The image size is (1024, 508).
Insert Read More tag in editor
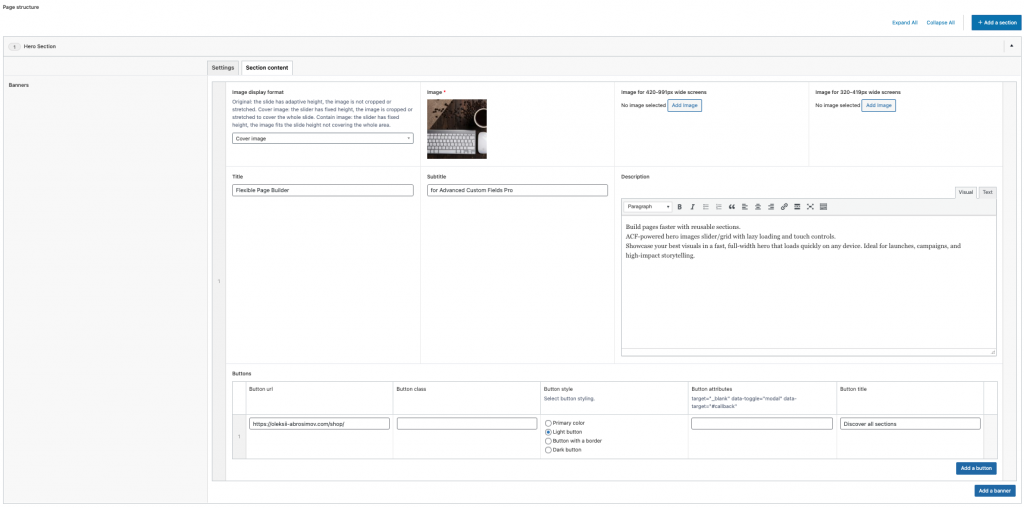pyautogui.click(x=797, y=207)
